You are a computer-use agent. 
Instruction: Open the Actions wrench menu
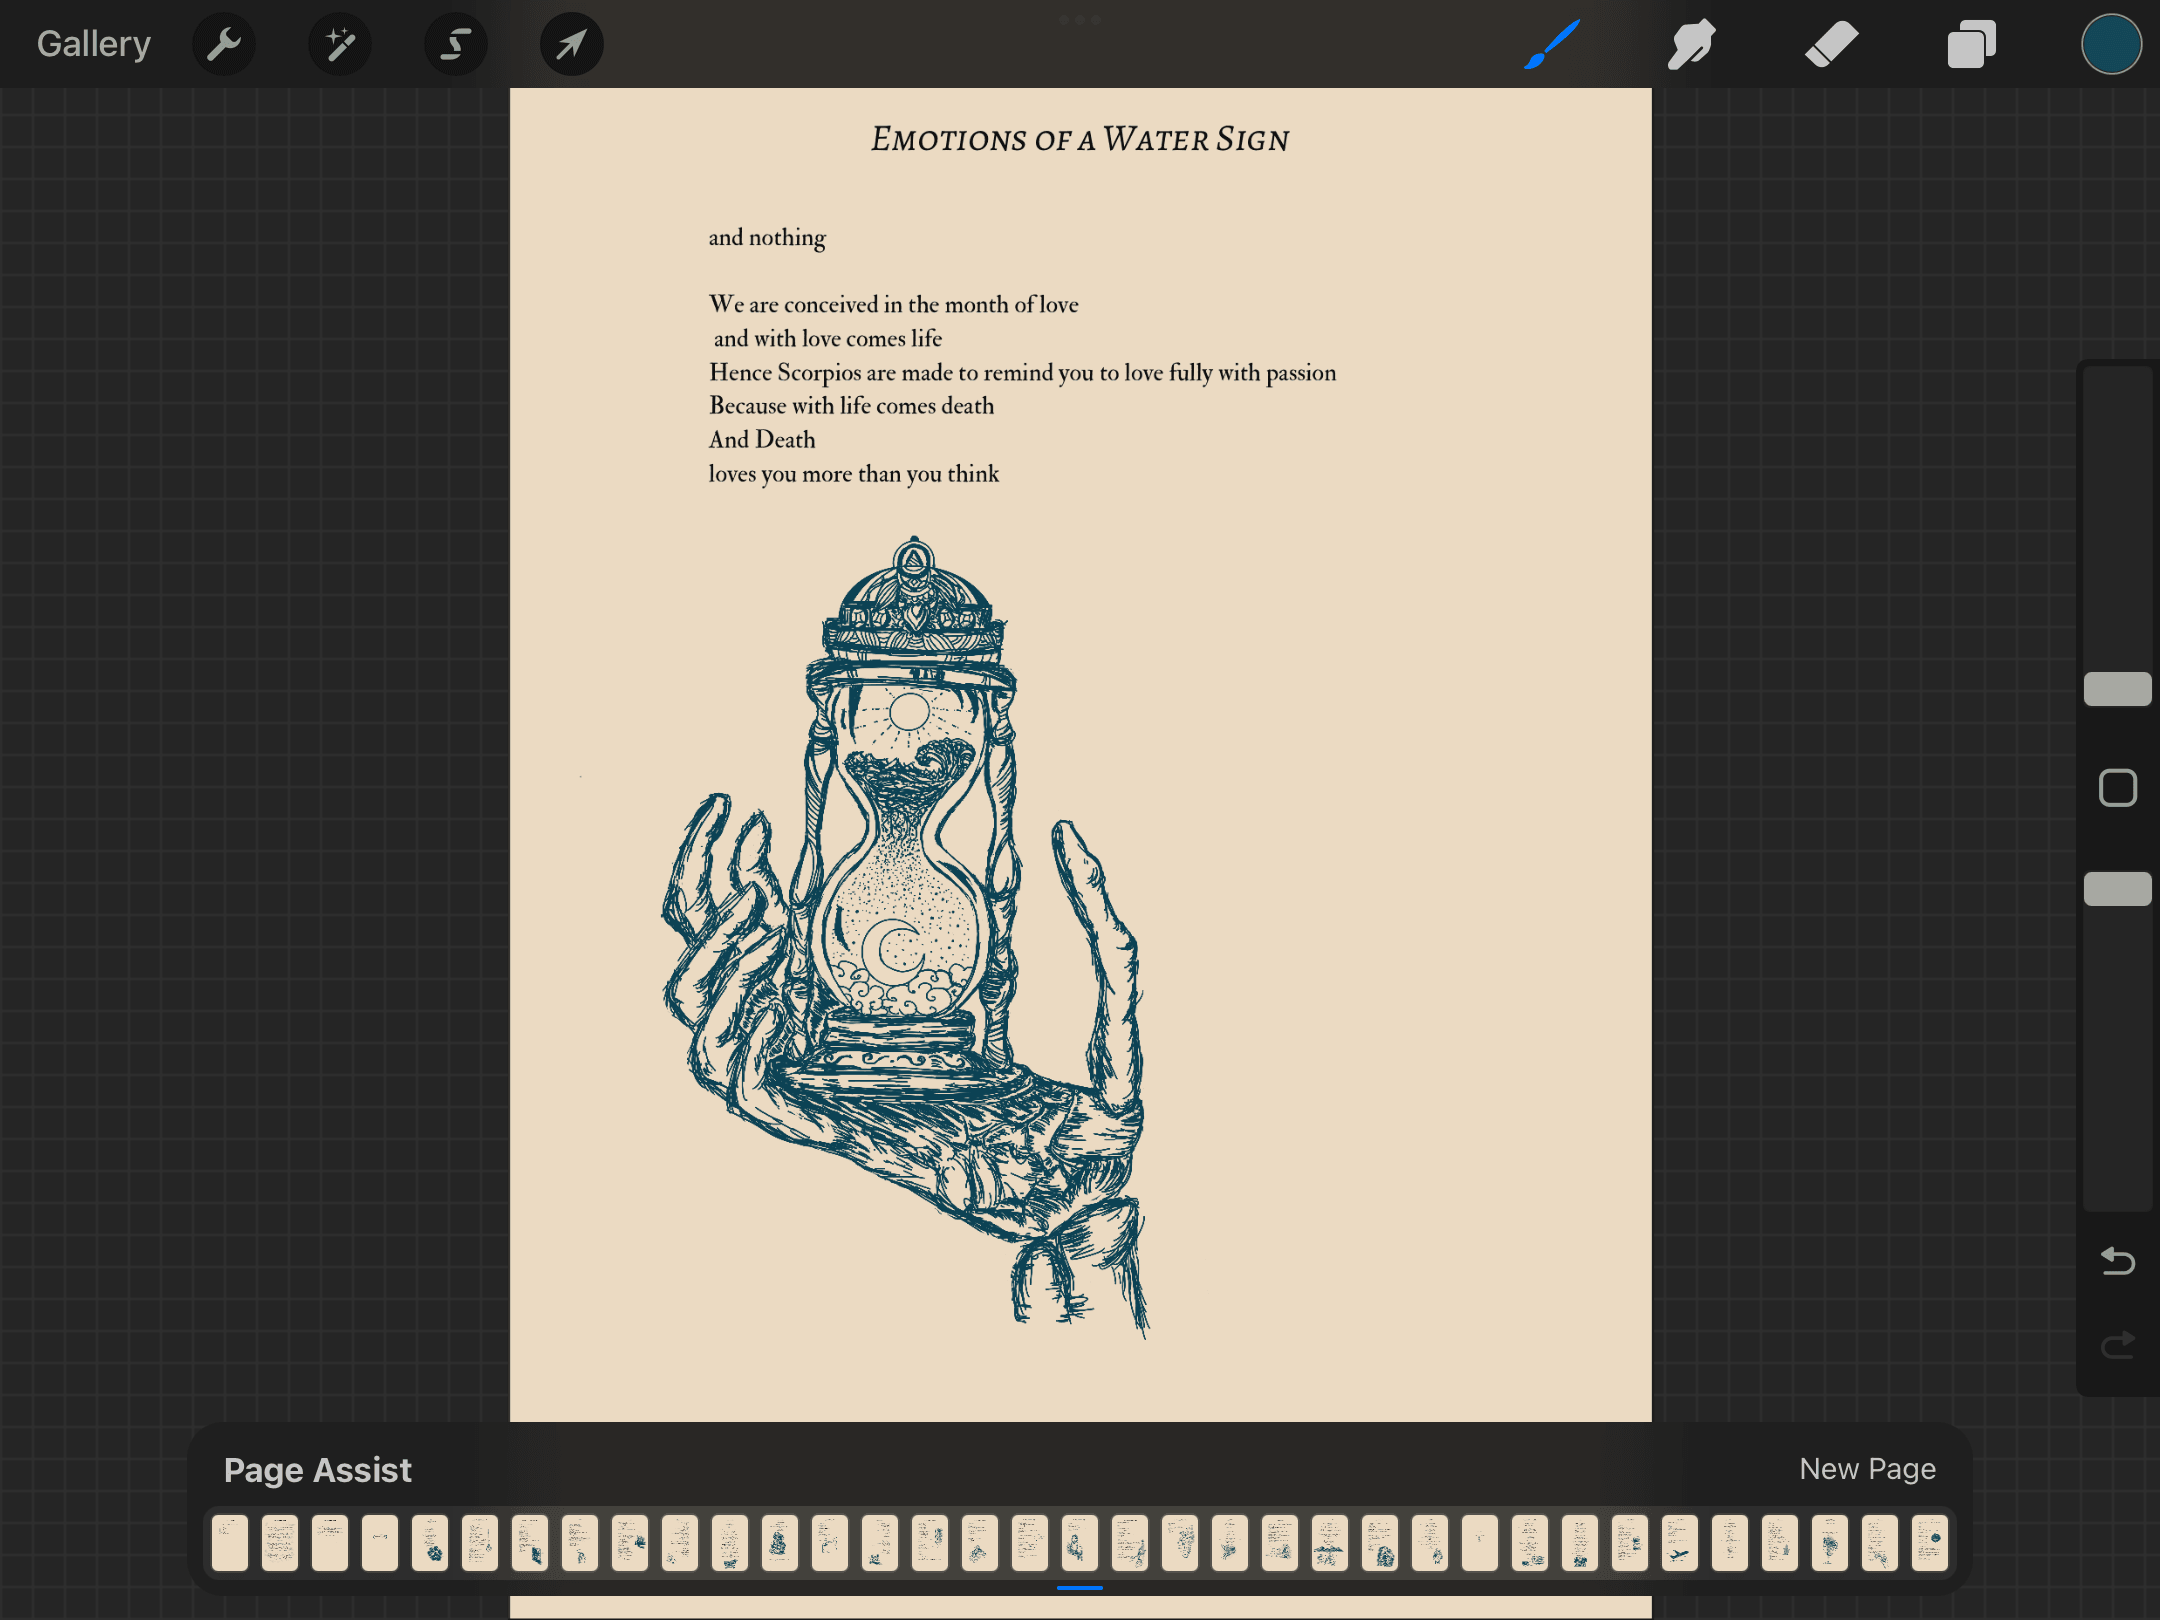(224, 44)
